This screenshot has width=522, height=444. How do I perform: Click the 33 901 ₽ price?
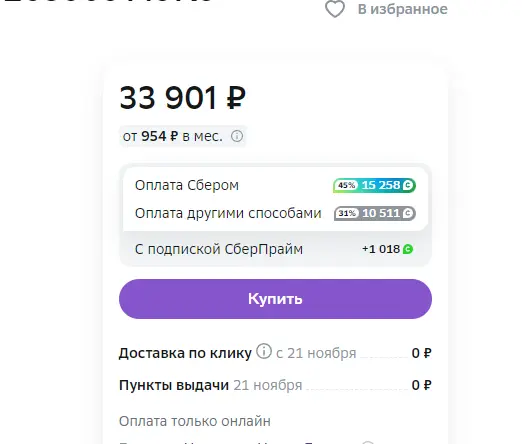coord(182,98)
